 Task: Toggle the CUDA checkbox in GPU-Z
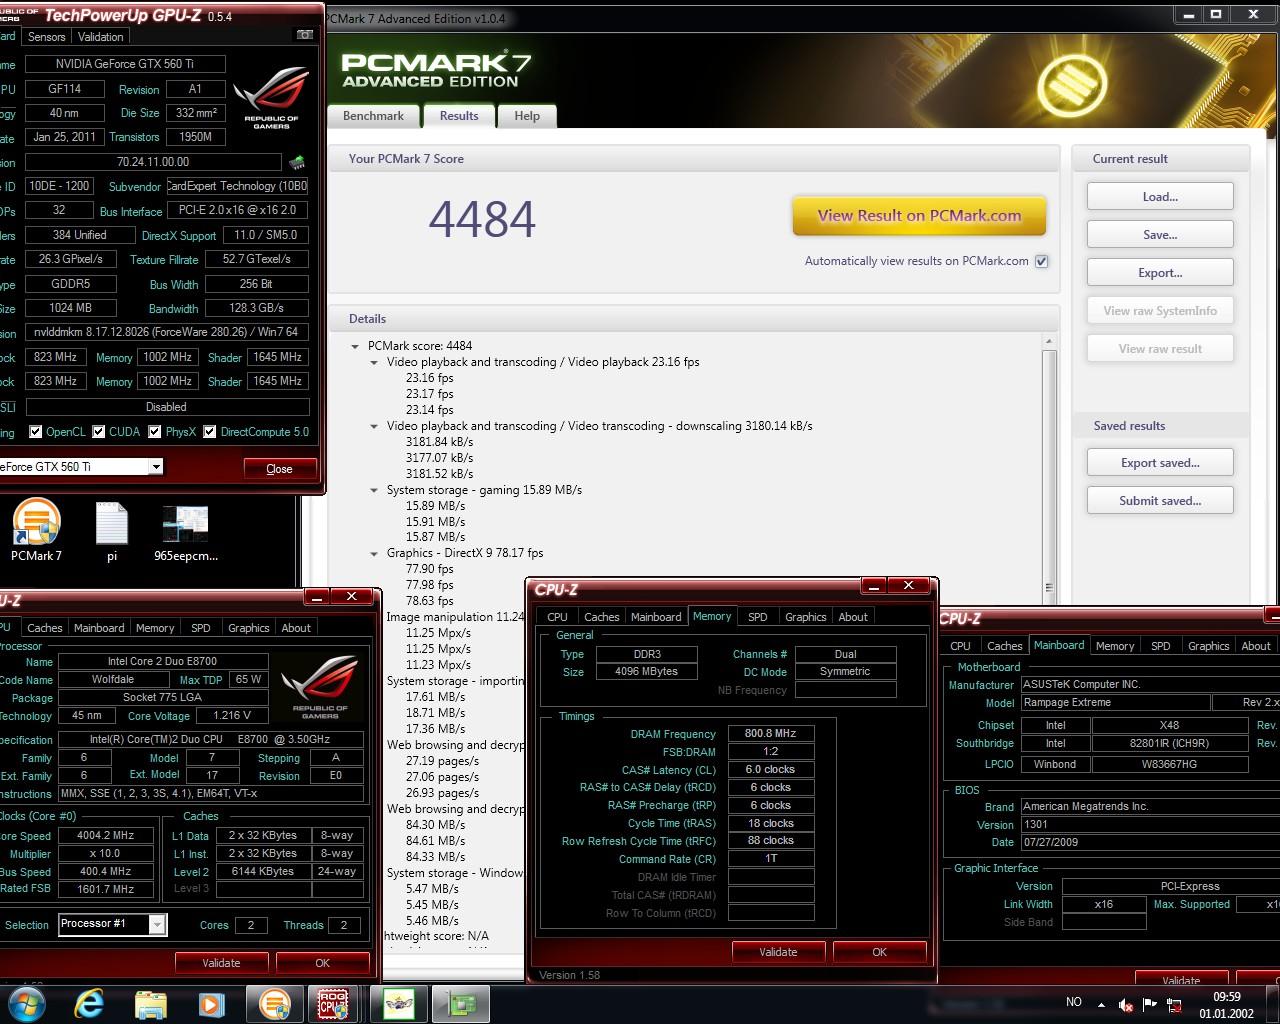pos(99,432)
